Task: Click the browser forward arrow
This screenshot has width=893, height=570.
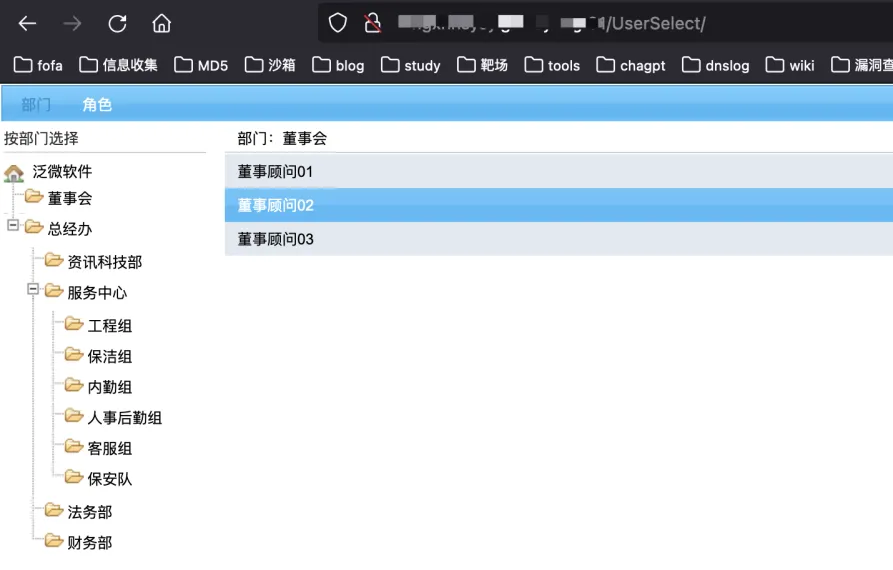Action: (72, 23)
